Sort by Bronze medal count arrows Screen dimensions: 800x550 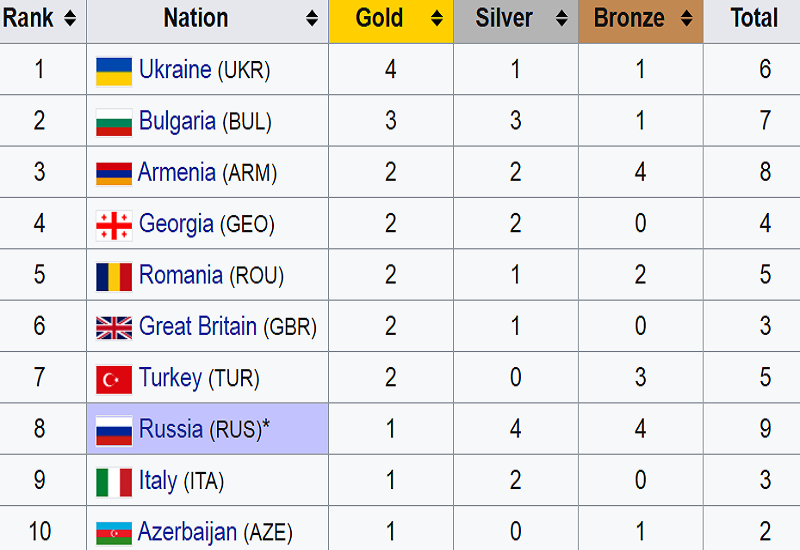[686, 19]
